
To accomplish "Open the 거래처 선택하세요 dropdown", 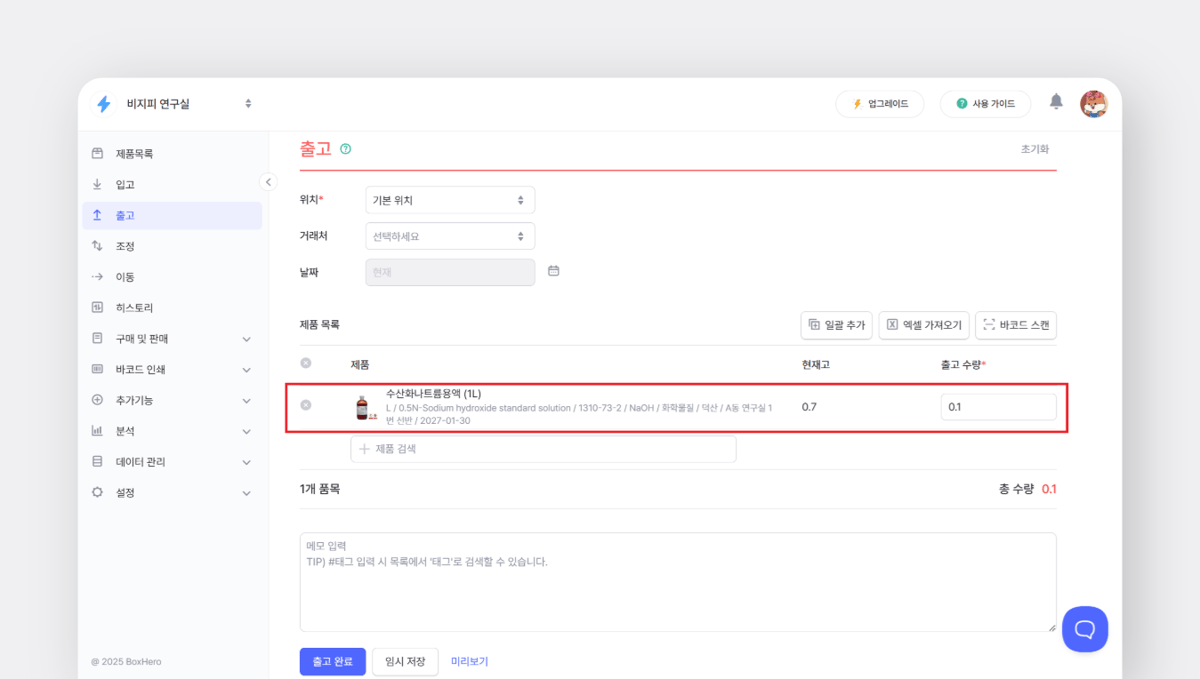I will click(x=449, y=235).
